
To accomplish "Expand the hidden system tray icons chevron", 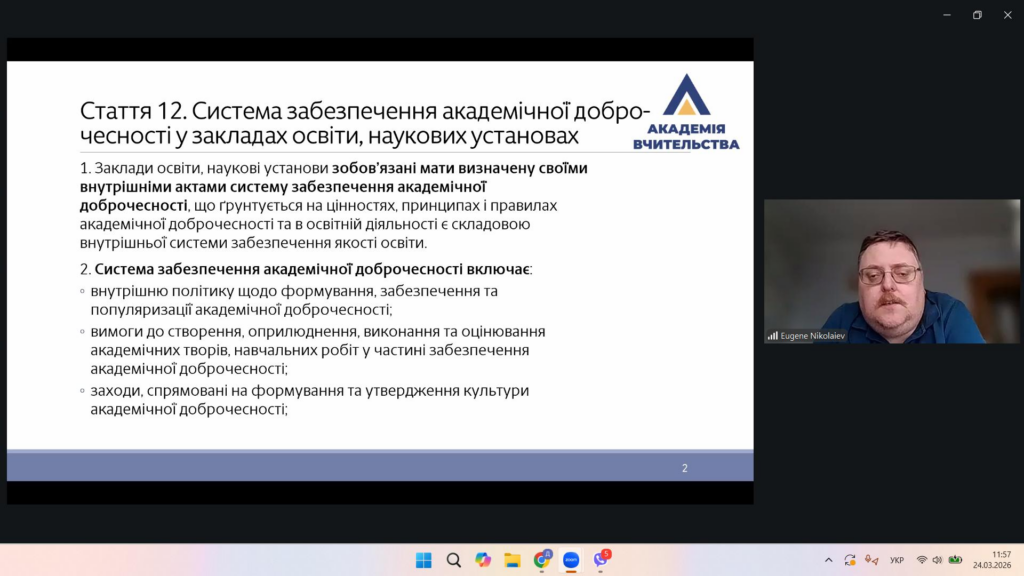I will tap(828, 560).
